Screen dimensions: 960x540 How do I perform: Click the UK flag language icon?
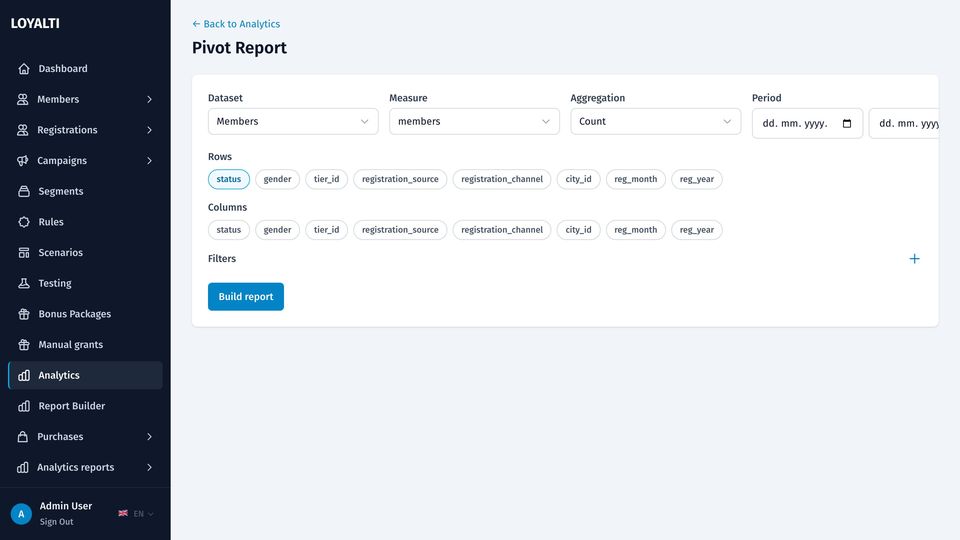click(x=123, y=513)
